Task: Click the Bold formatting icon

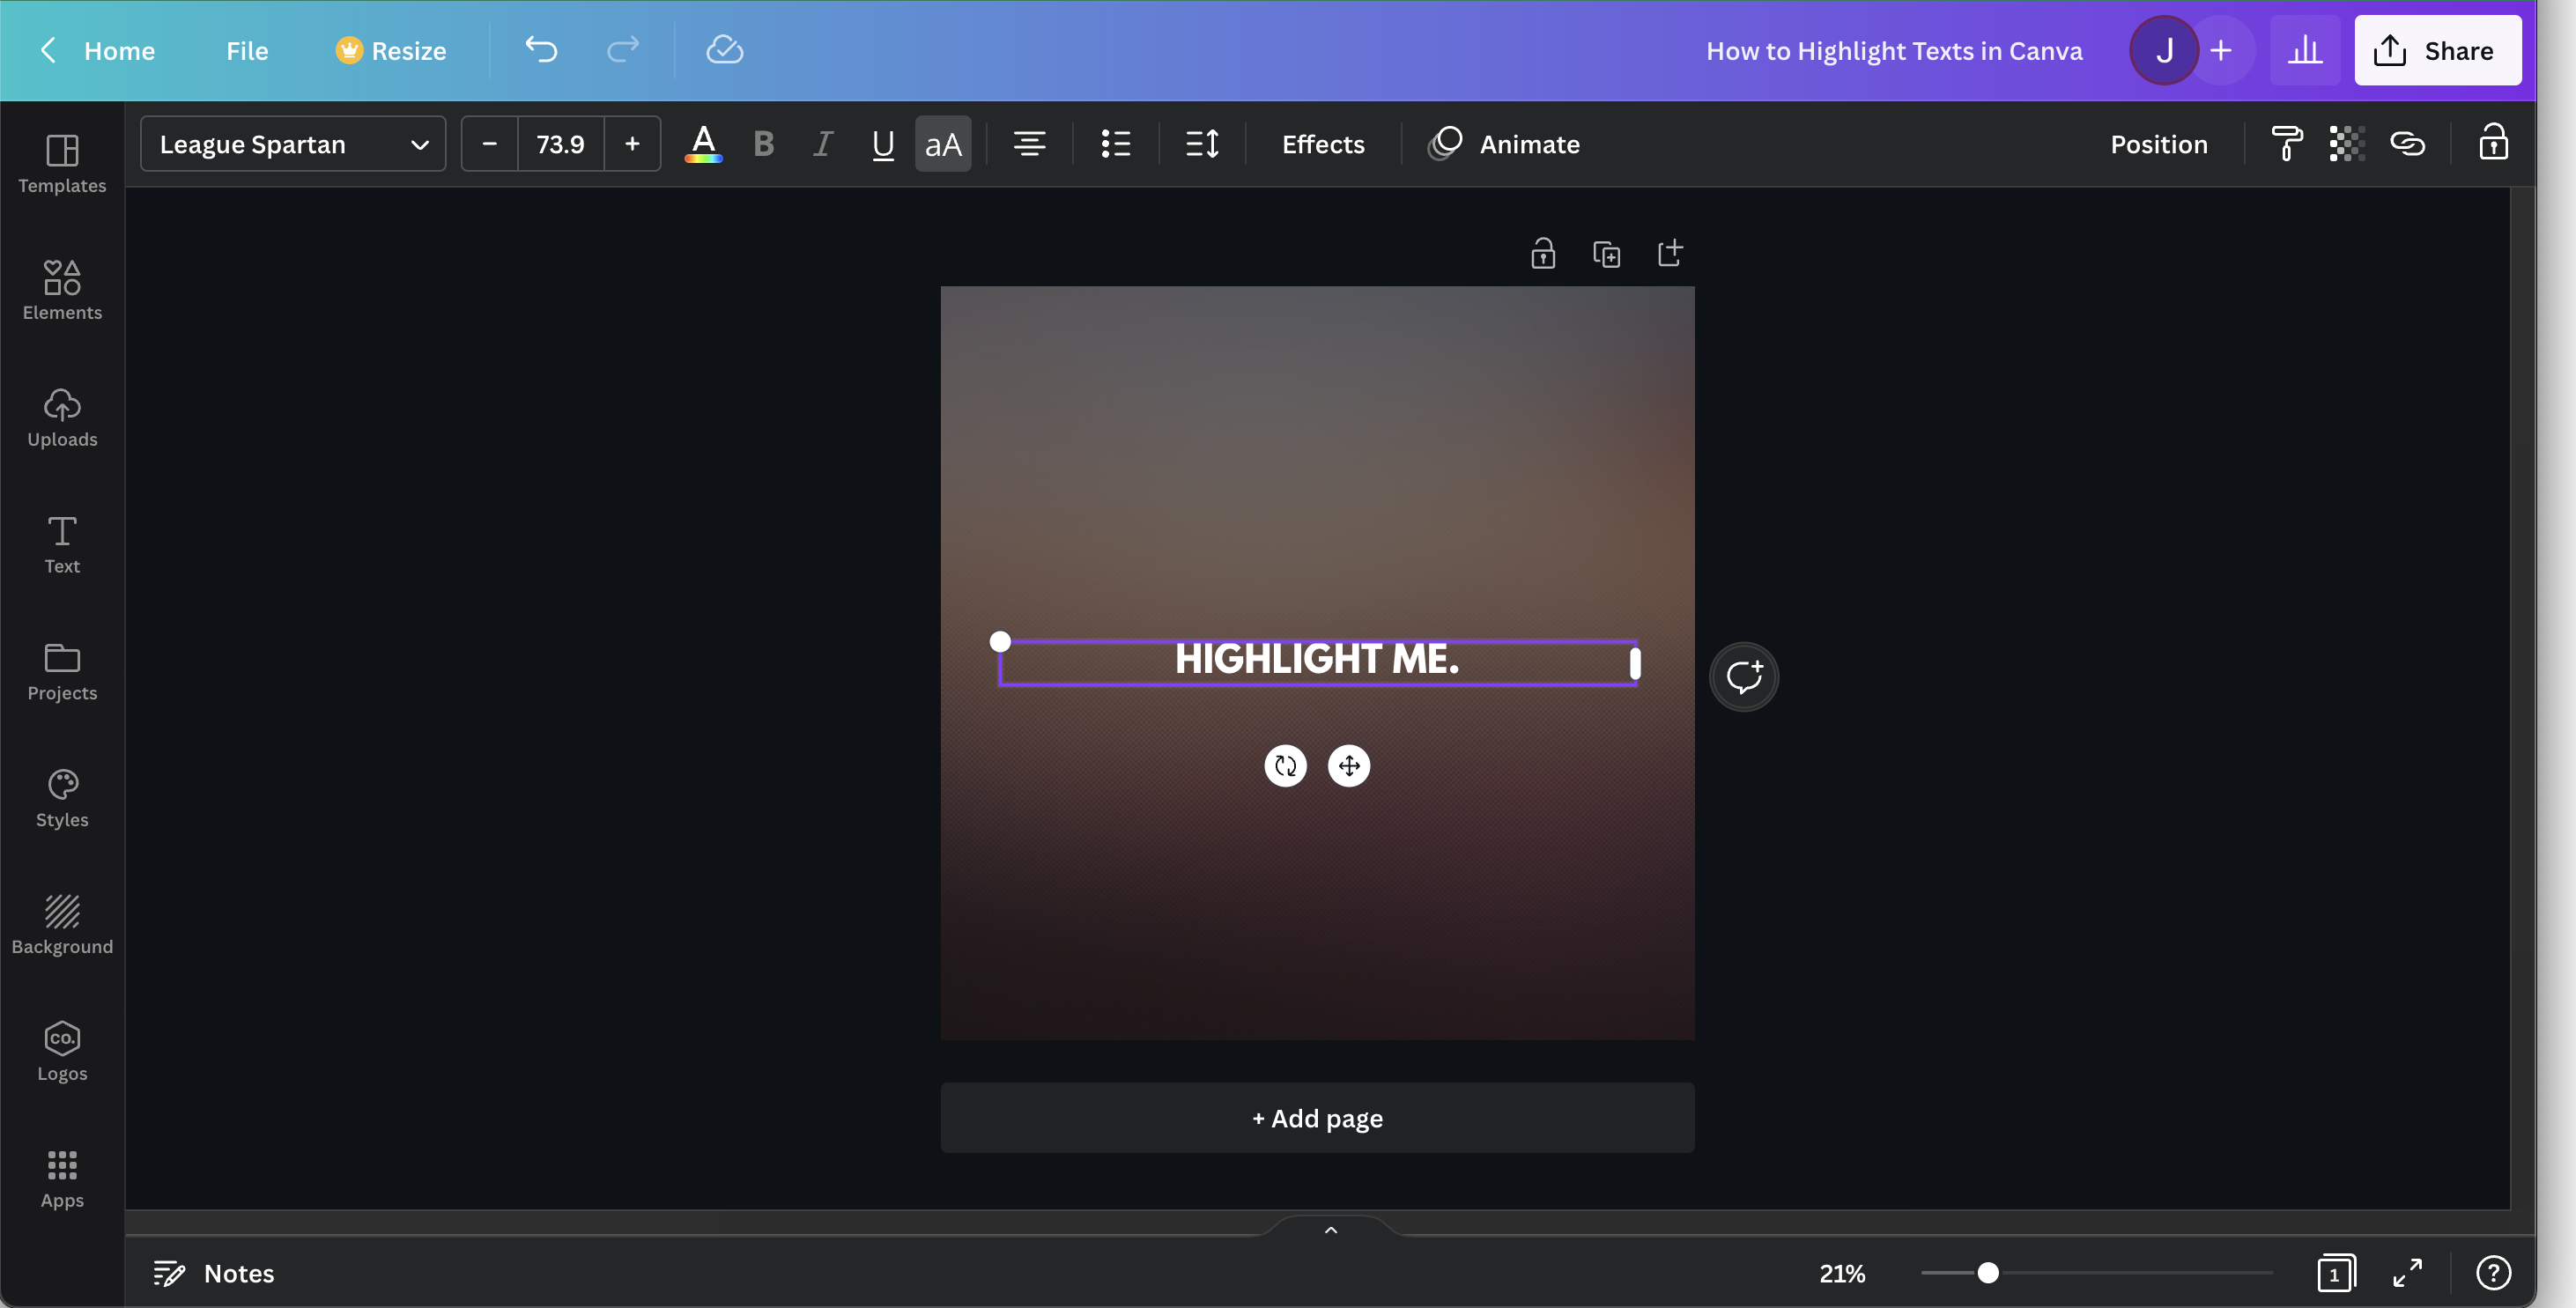Action: 762,142
